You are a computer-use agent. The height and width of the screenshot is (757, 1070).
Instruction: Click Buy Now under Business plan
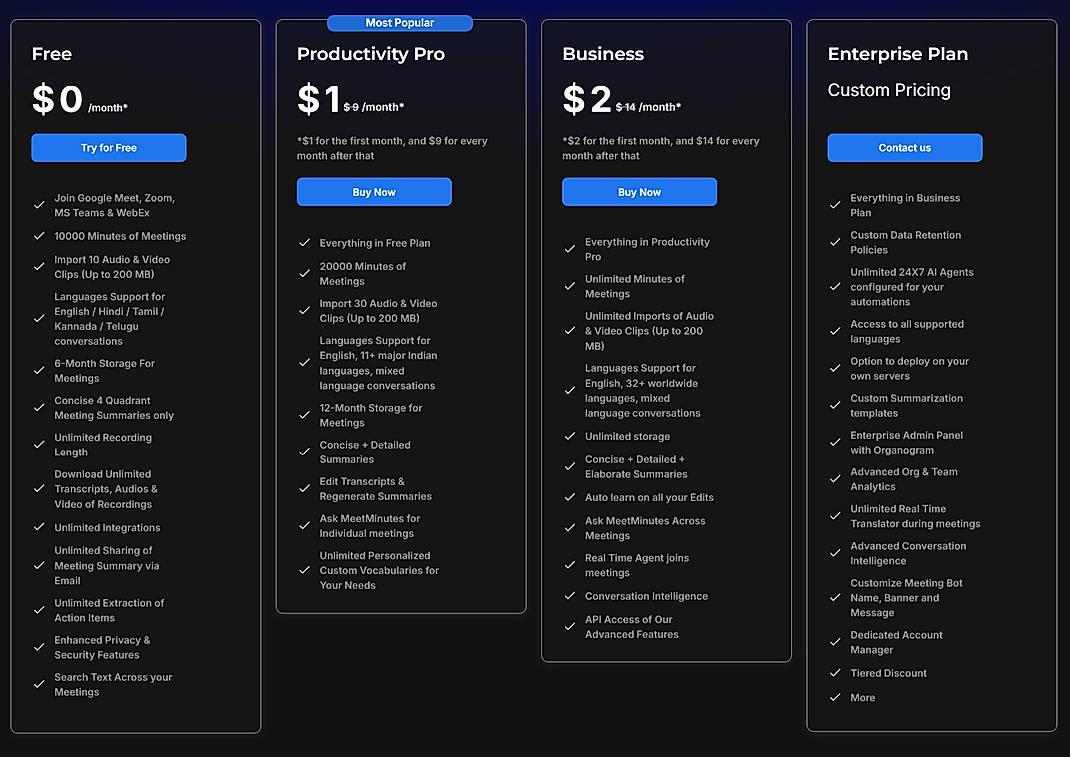pos(639,190)
